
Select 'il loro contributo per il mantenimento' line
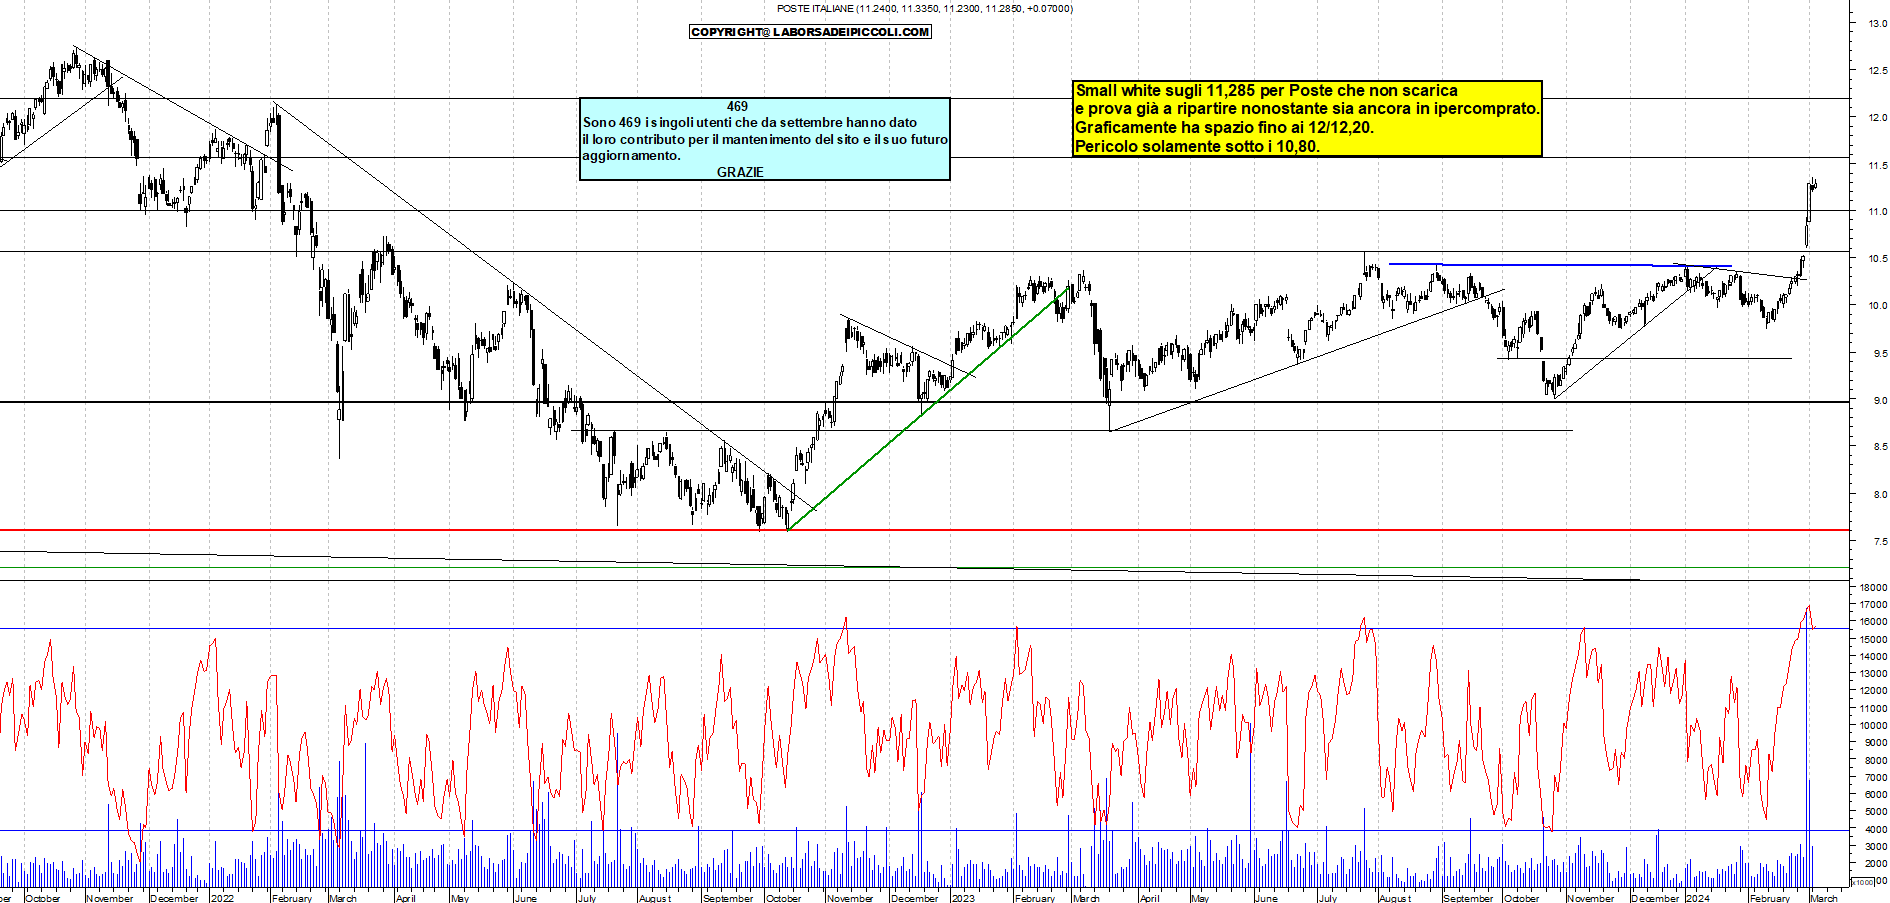(x=765, y=139)
